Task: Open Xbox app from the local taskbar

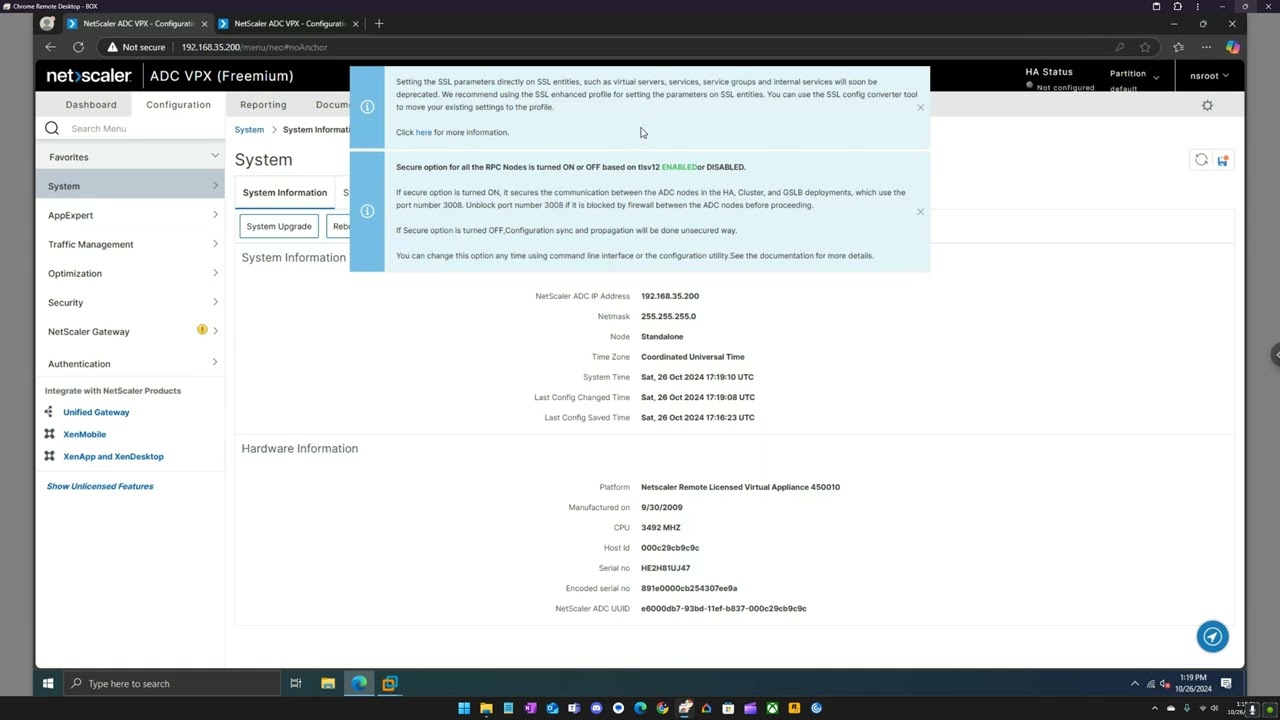Action: pyautogui.click(x=772, y=708)
